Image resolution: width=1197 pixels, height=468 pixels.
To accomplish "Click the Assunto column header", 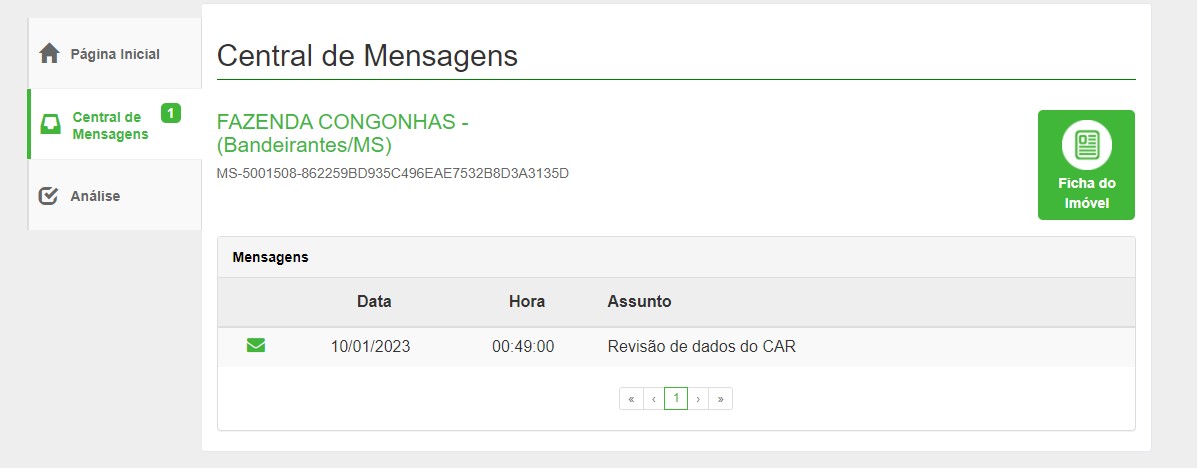I will pyautogui.click(x=639, y=302).
